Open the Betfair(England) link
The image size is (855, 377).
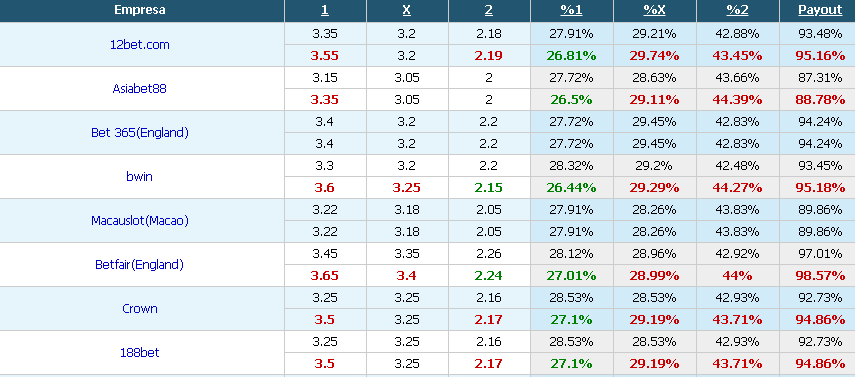click(140, 265)
